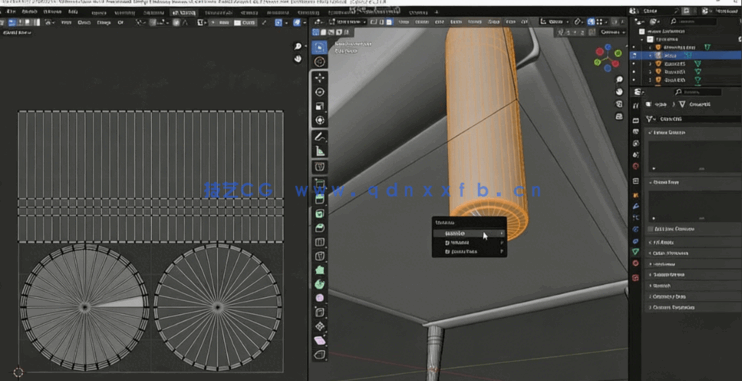Toggle UV editor overlays button
The image size is (742, 381).
point(297,22)
